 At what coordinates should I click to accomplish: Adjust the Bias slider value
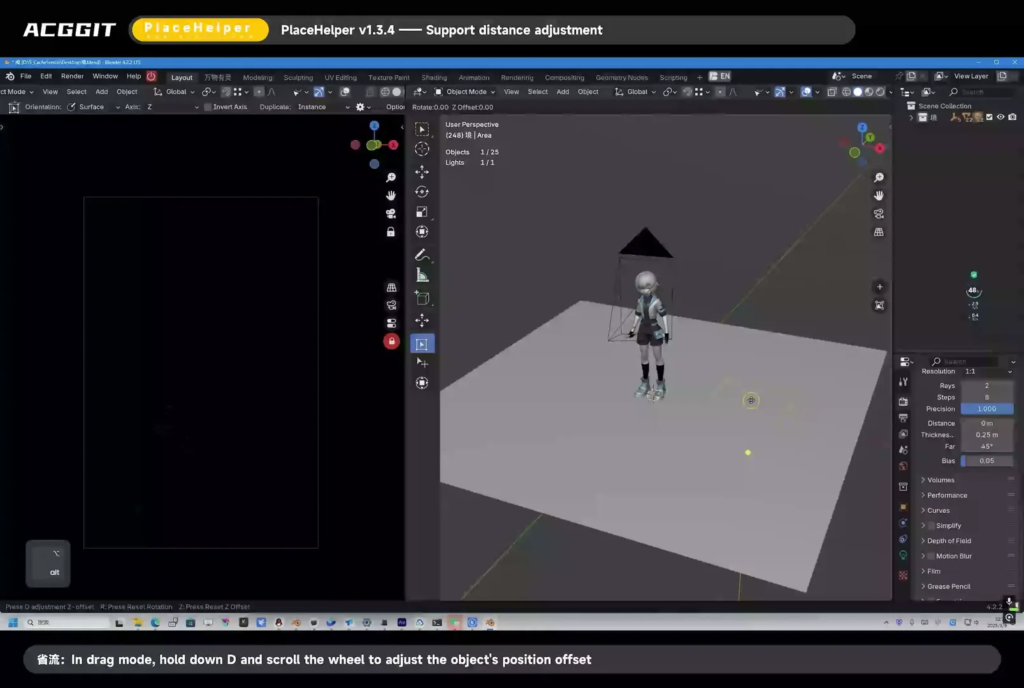(987, 461)
